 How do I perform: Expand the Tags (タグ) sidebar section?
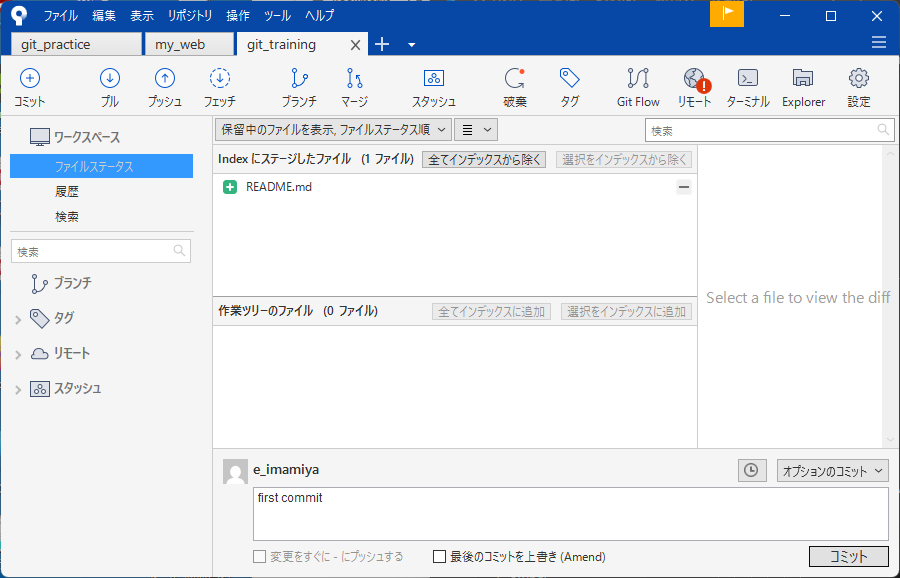tap(18, 319)
